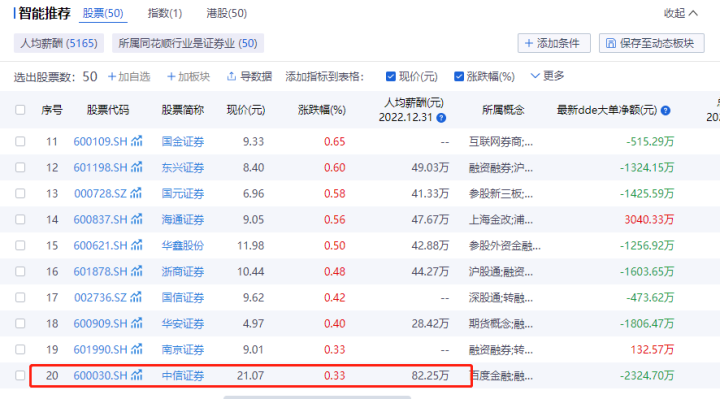This screenshot has width=720, height=399.
Task: Open chart icon beside 002736.SZ
Action: tap(136, 297)
